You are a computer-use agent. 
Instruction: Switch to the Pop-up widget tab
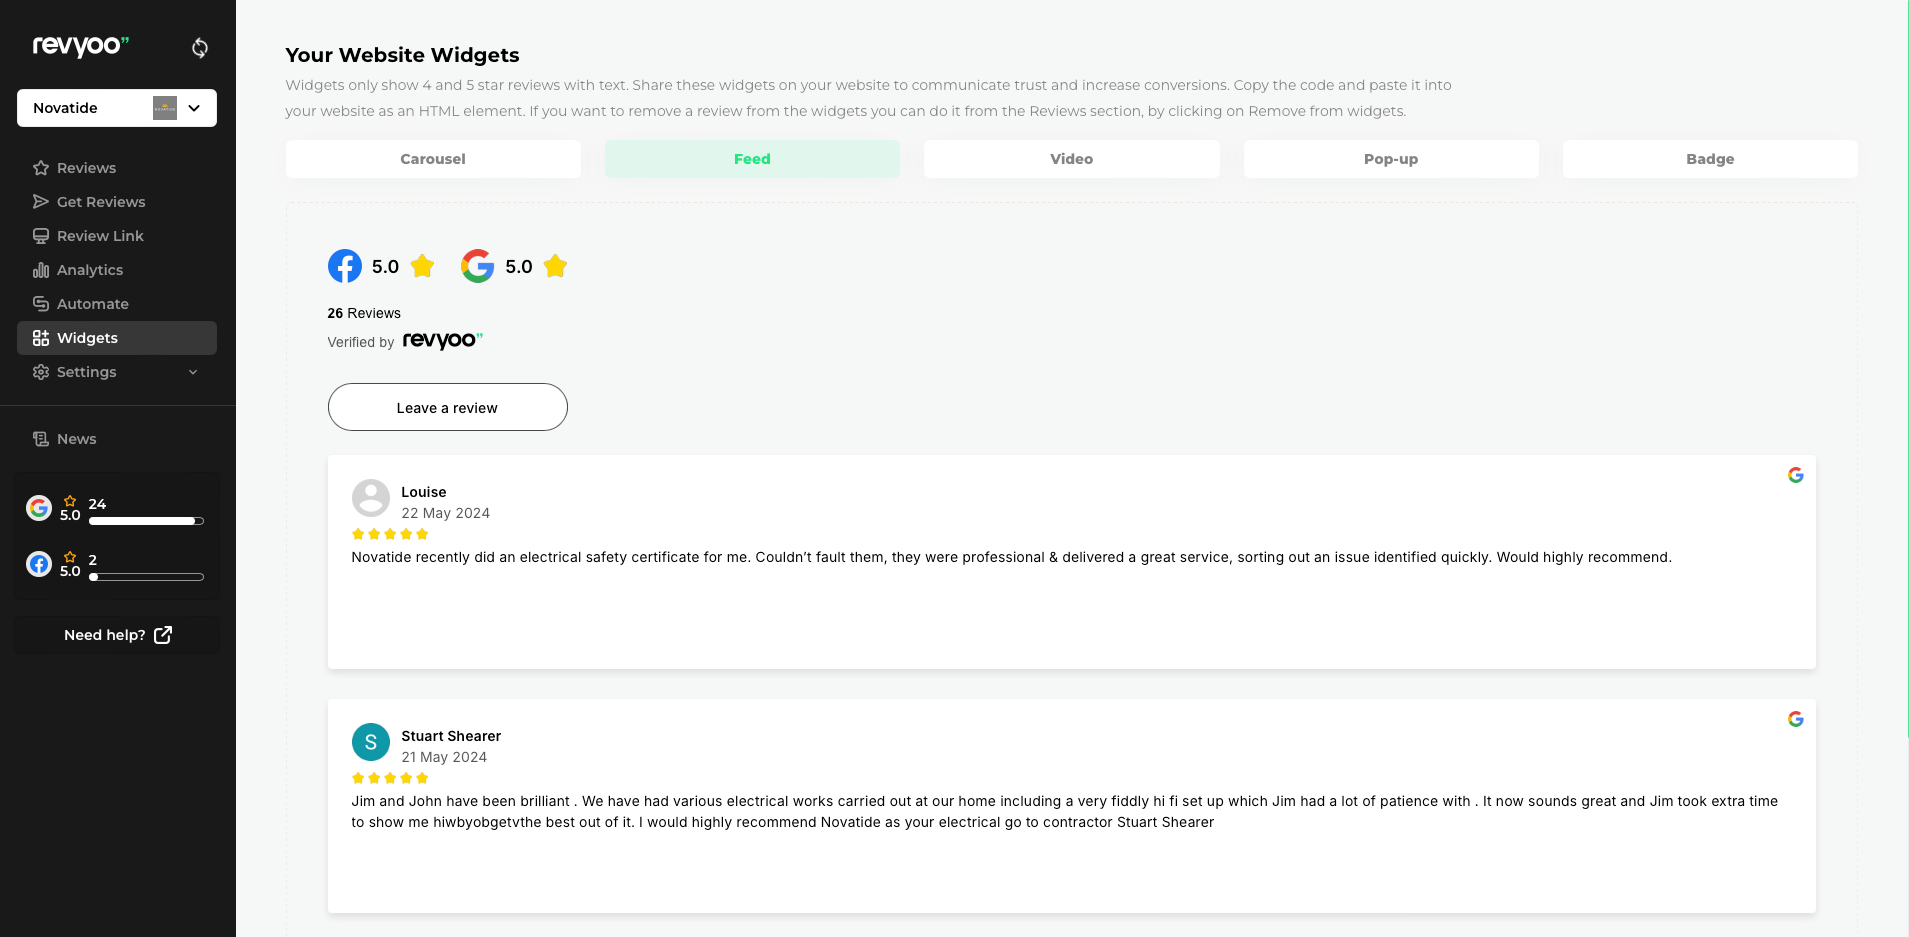(x=1391, y=159)
